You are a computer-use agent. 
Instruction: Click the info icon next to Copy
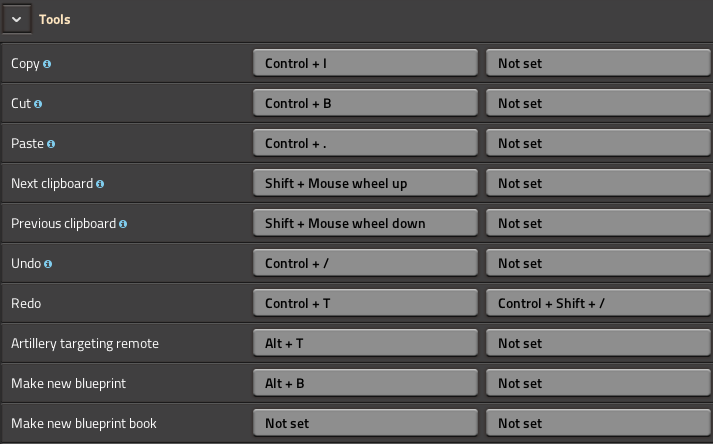pos(47,64)
